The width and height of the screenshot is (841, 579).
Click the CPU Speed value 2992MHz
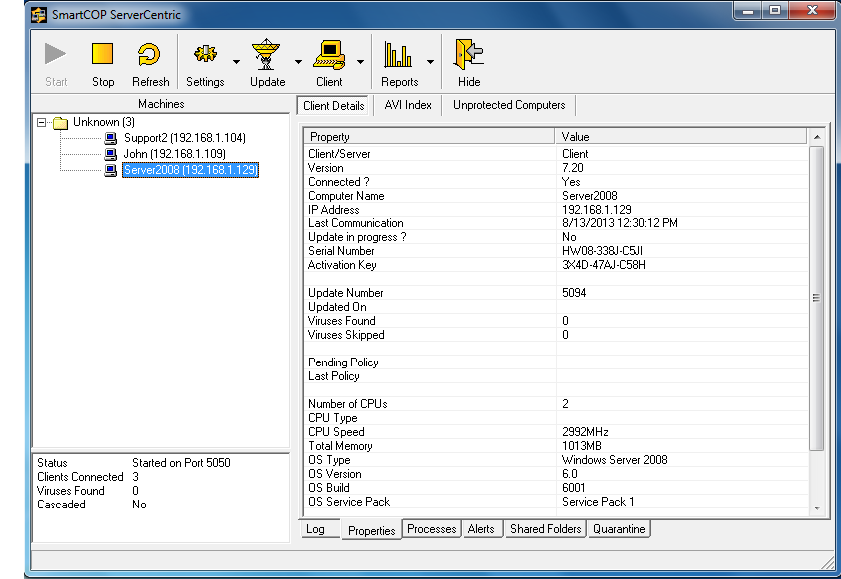(x=585, y=432)
